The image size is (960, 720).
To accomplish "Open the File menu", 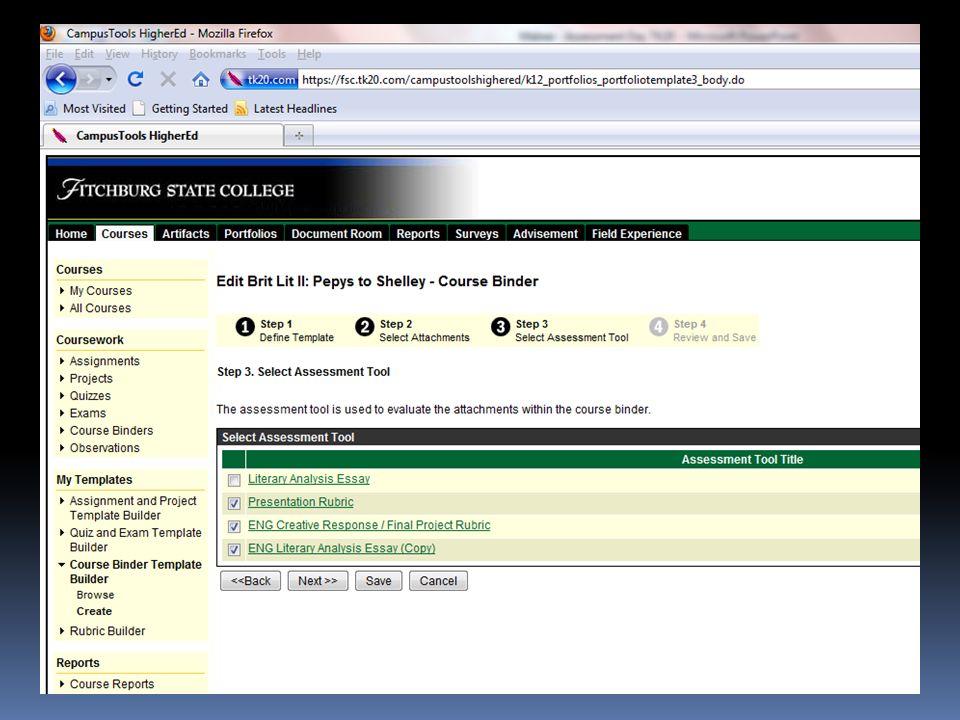I will [54, 54].
